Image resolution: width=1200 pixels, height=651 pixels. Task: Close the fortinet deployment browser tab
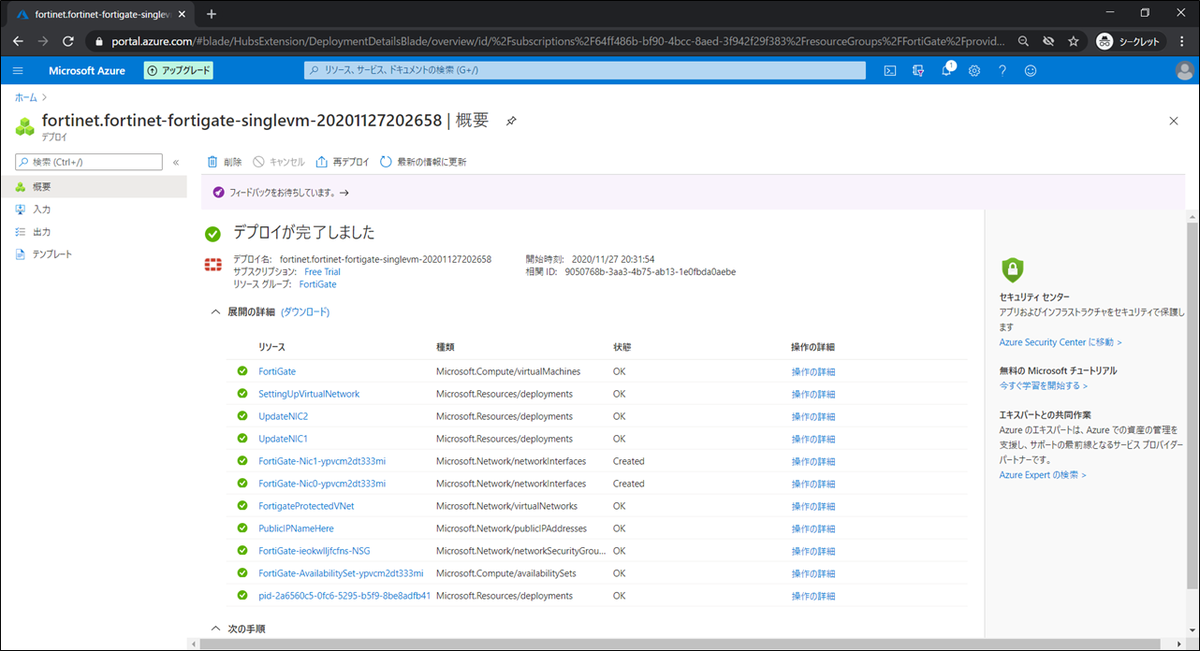click(x=181, y=14)
